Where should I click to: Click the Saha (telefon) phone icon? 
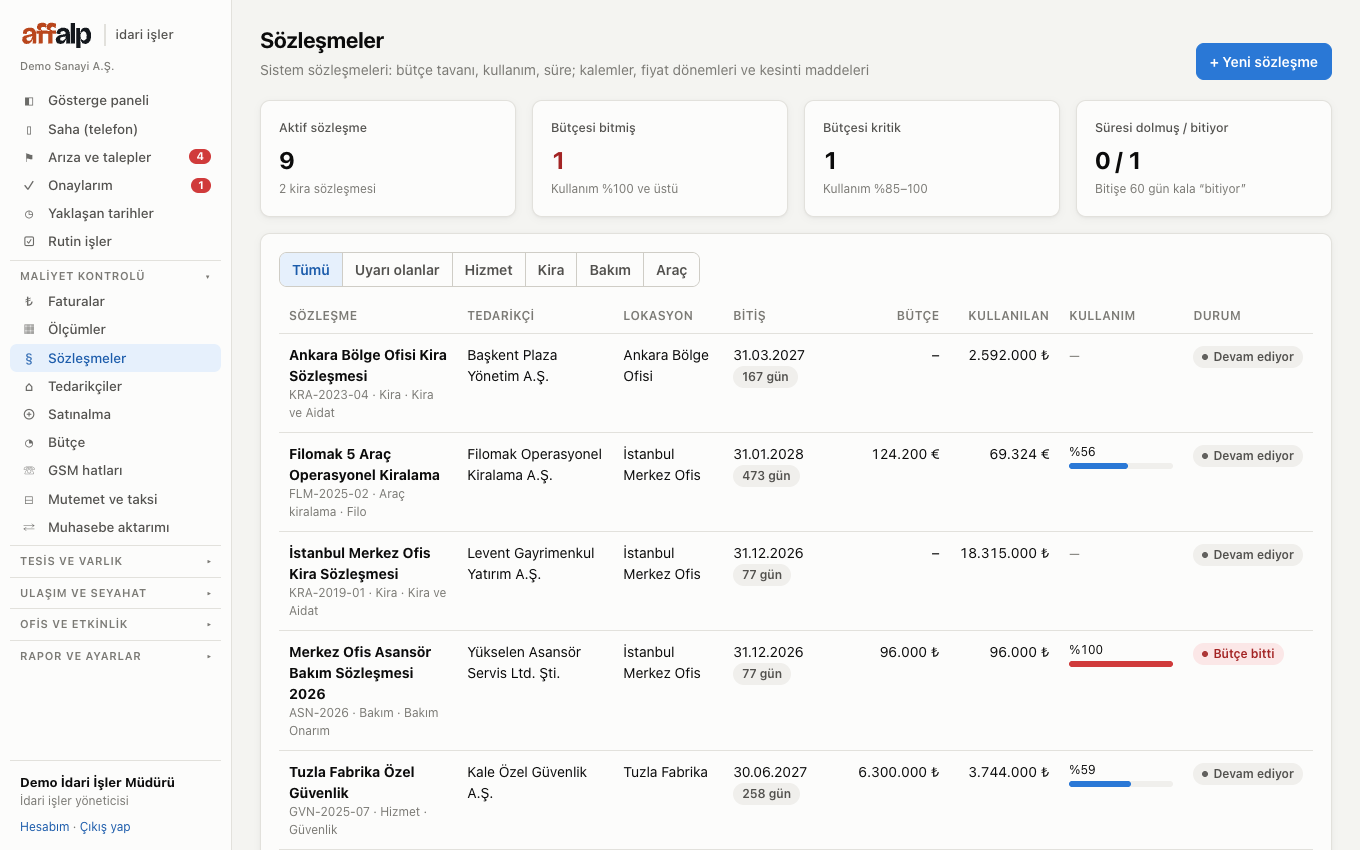pyautogui.click(x=29, y=129)
